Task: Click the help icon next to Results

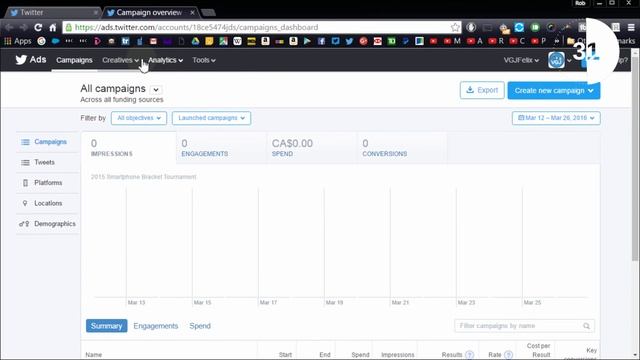Action: pyautogui.click(x=469, y=354)
